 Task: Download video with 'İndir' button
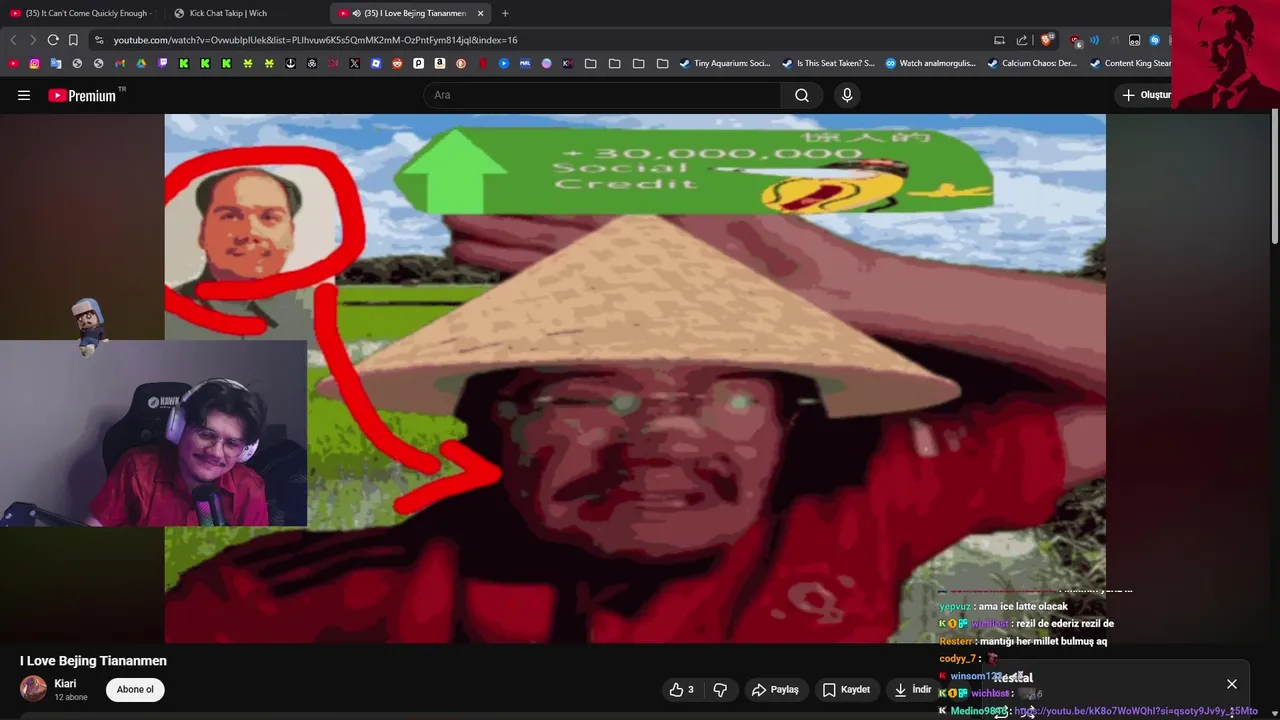click(x=912, y=689)
